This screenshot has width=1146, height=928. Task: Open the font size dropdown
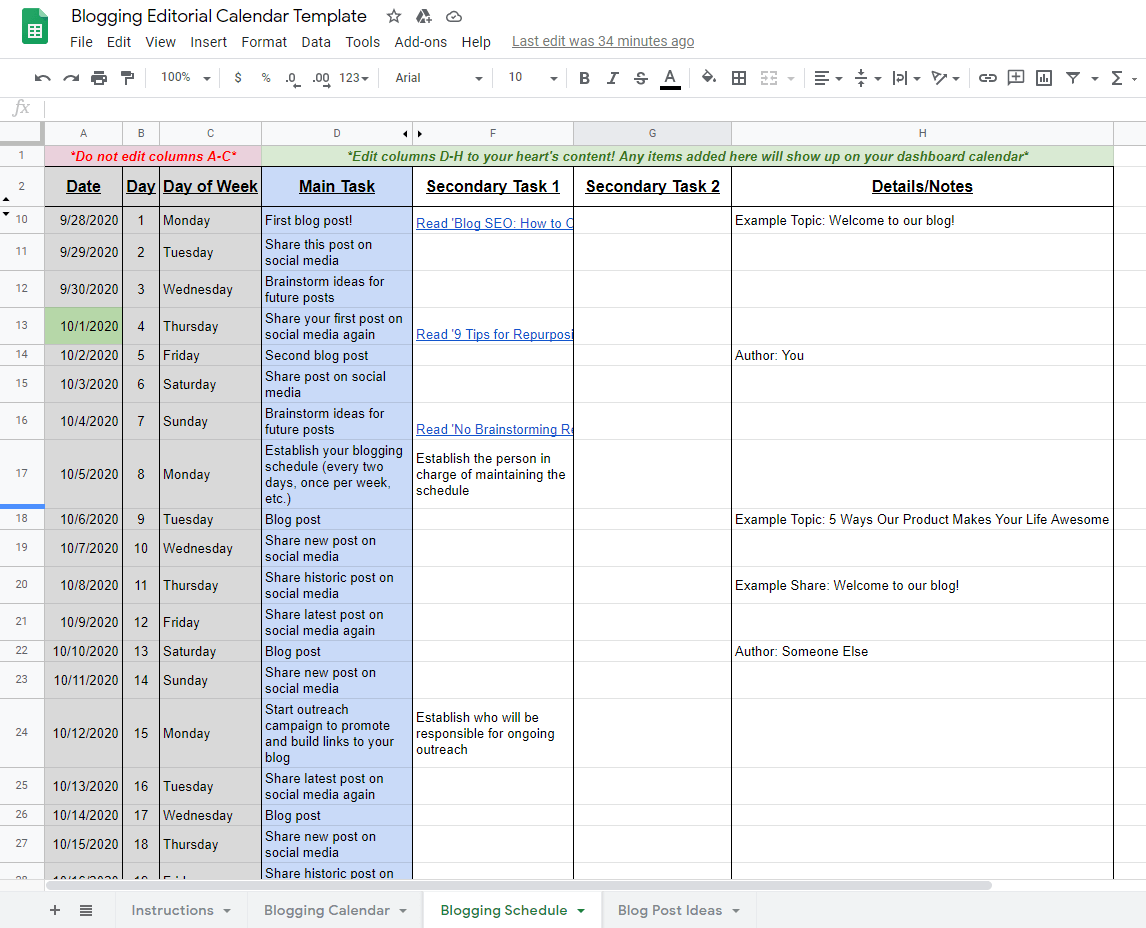pyautogui.click(x=530, y=77)
